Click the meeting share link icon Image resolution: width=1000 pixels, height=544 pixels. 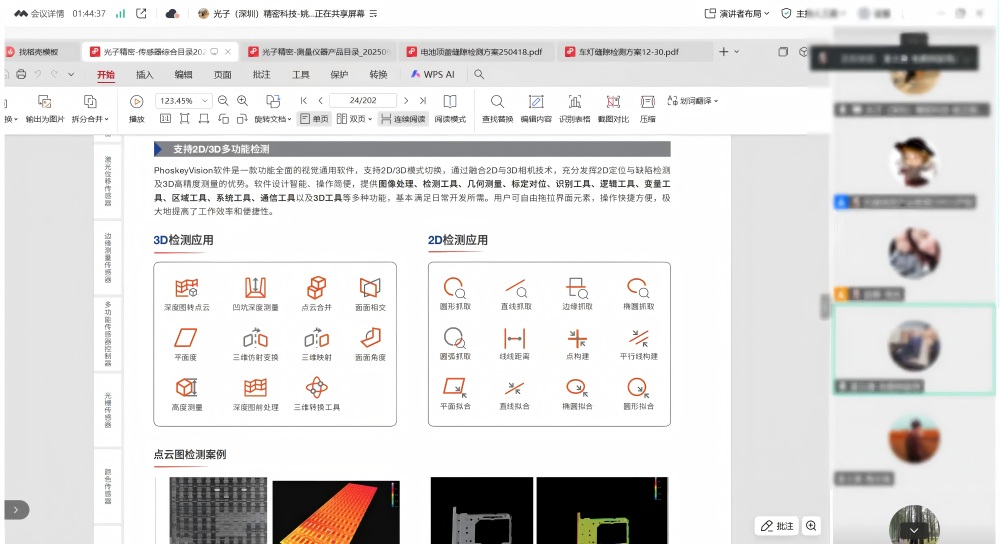[142, 13]
